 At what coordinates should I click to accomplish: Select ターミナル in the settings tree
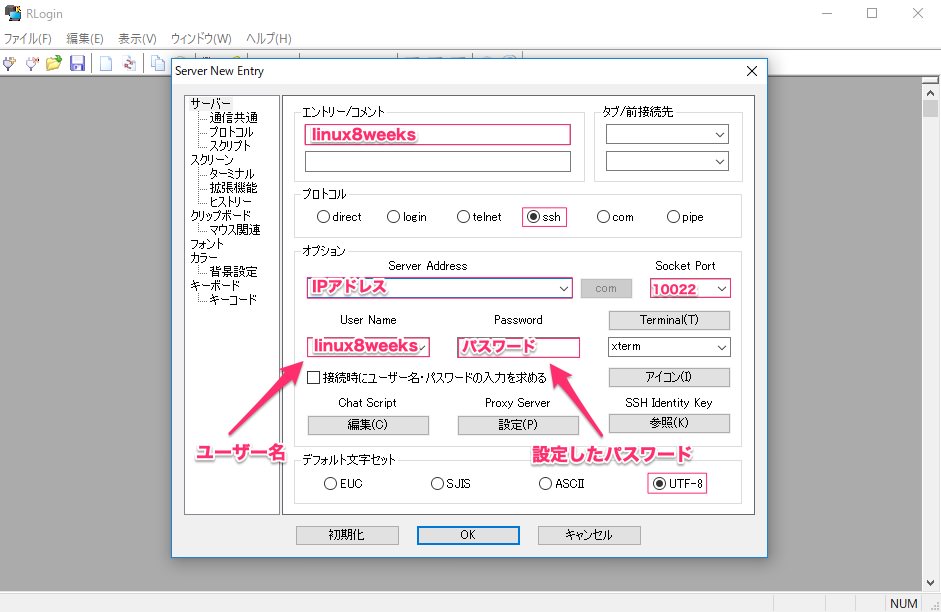point(232,174)
